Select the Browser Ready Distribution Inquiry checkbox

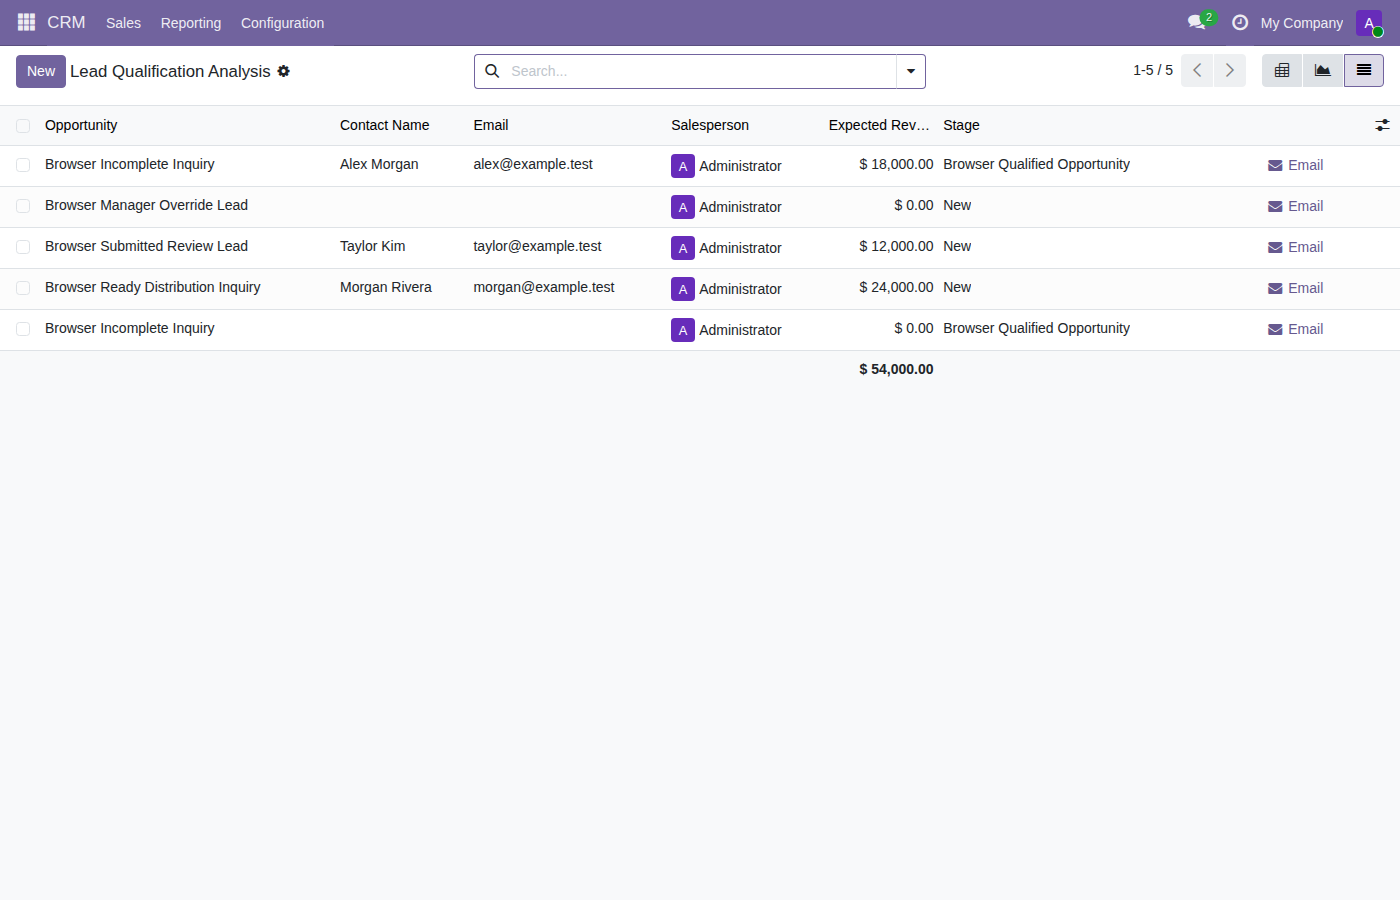(23, 288)
